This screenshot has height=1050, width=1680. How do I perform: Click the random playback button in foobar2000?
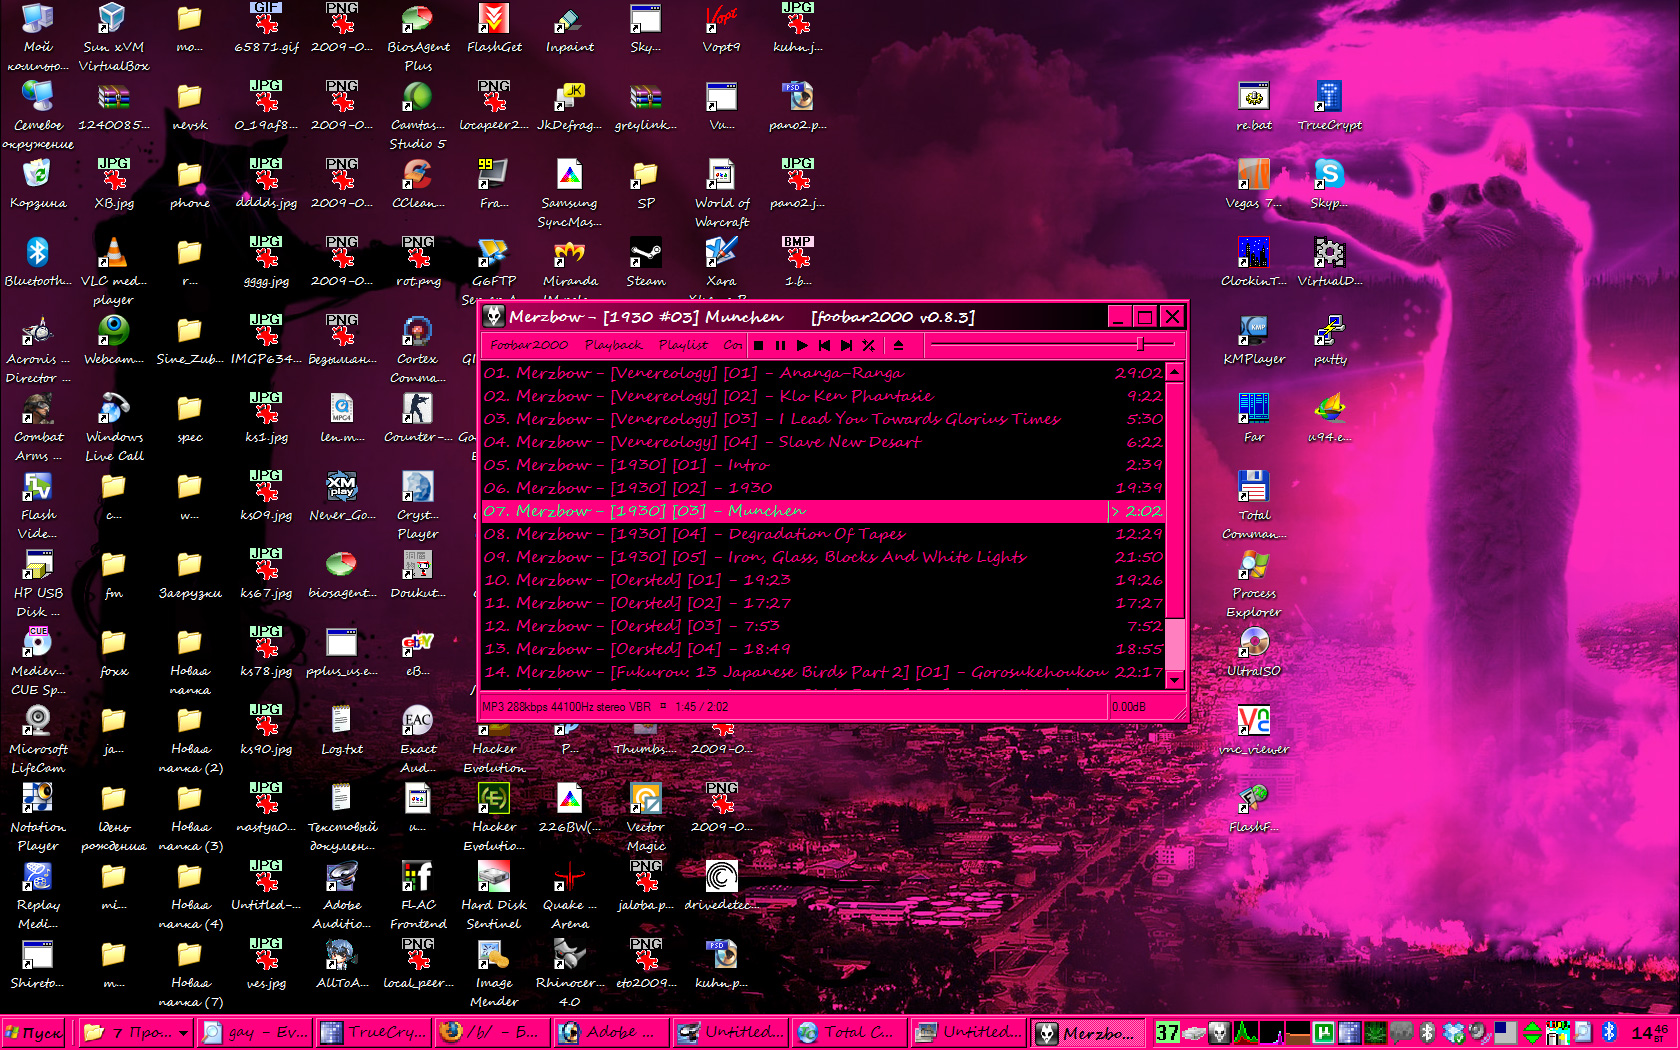pos(868,345)
